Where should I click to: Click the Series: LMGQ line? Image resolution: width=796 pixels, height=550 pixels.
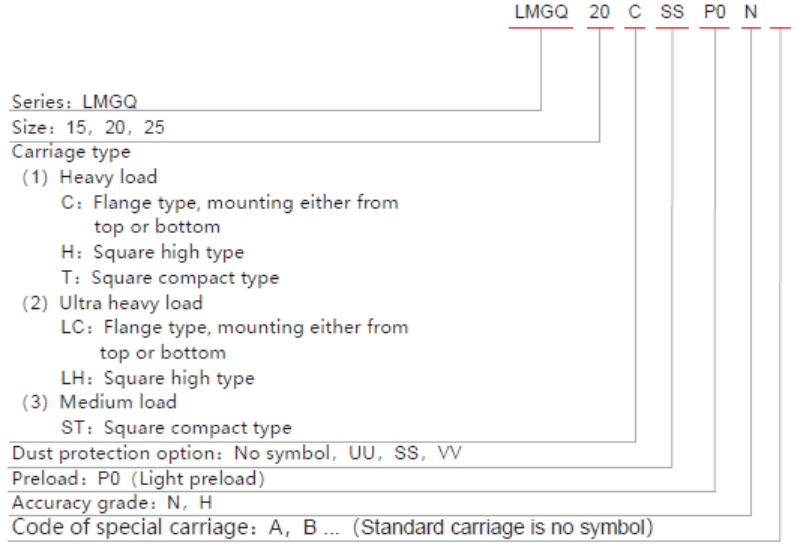point(74,102)
